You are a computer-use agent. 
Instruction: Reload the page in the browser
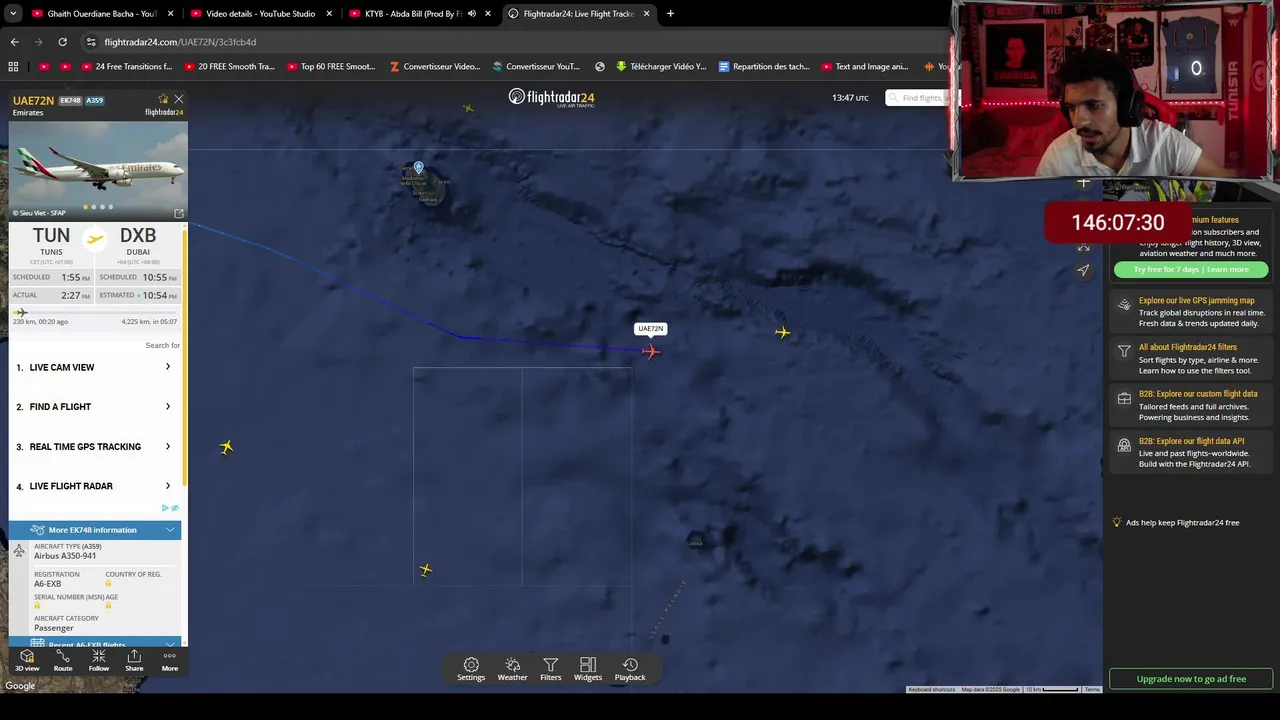pos(62,42)
